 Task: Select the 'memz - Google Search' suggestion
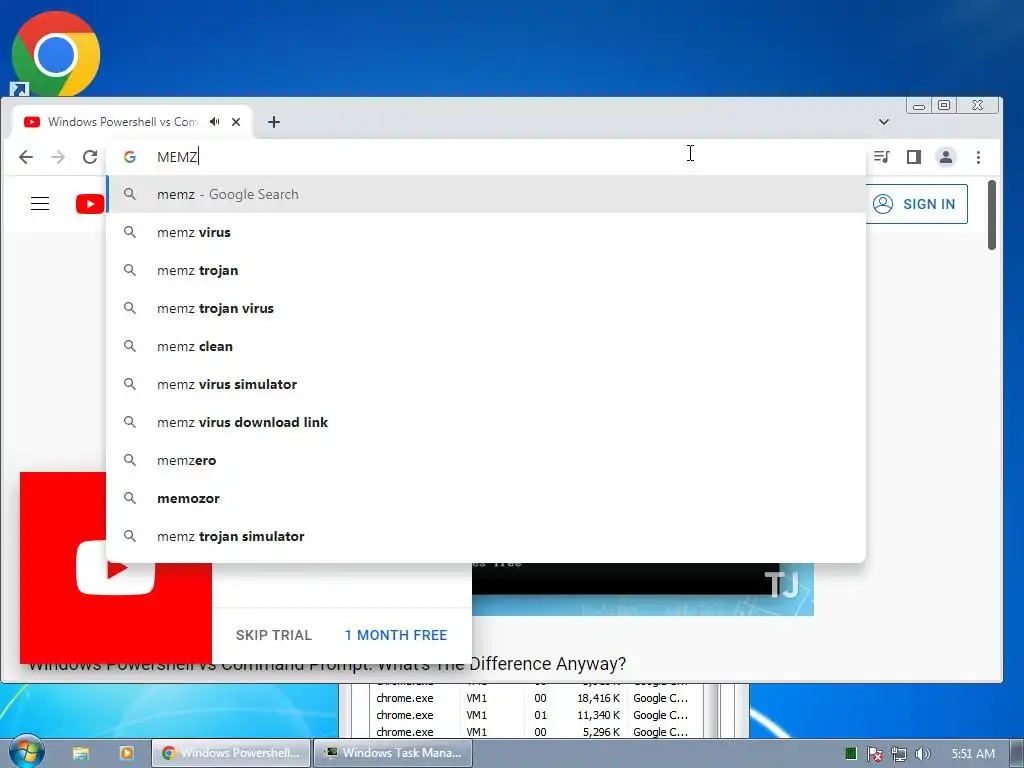(x=486, y=194)
